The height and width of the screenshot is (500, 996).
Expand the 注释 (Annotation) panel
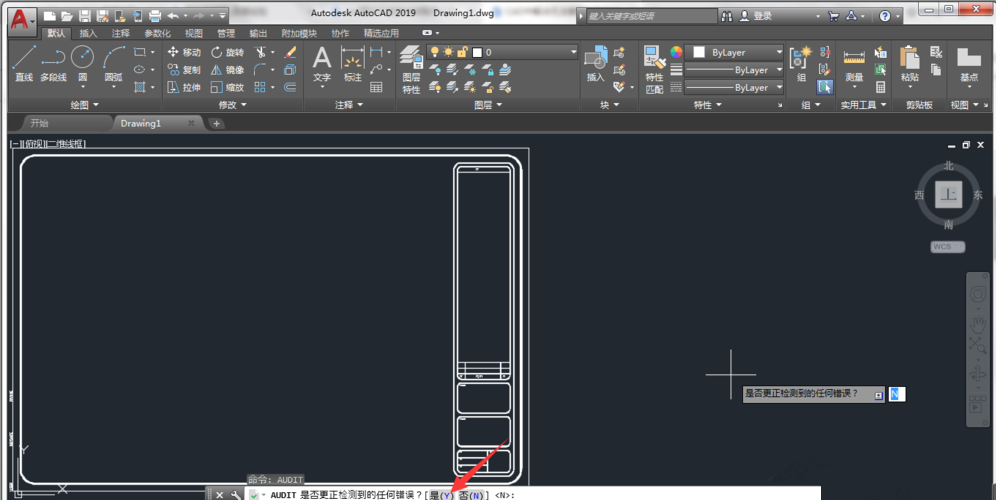point(349,105)
